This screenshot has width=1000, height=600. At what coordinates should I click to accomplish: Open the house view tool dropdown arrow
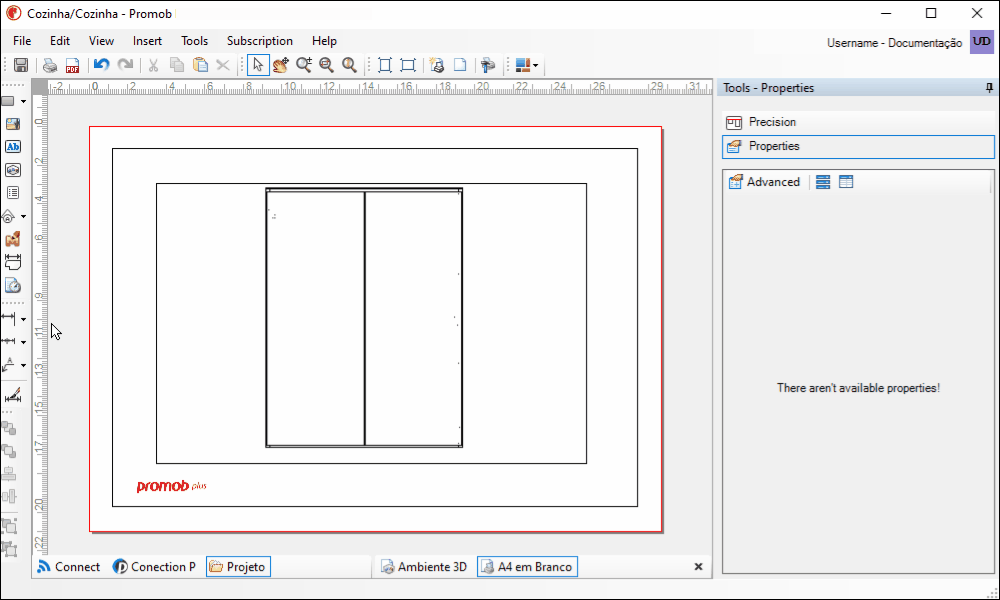(x=24, y=217)
